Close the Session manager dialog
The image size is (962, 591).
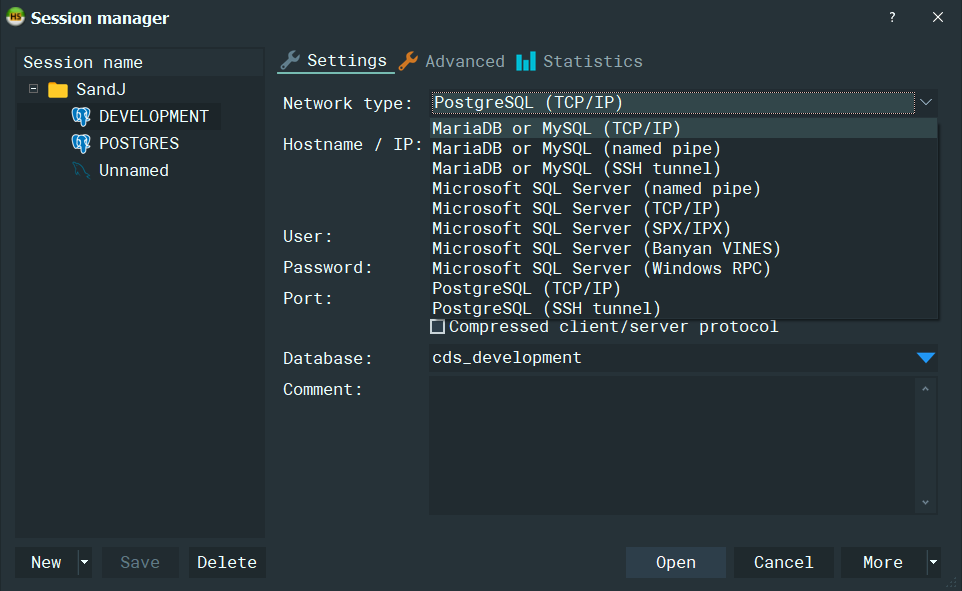coord(937,17)
